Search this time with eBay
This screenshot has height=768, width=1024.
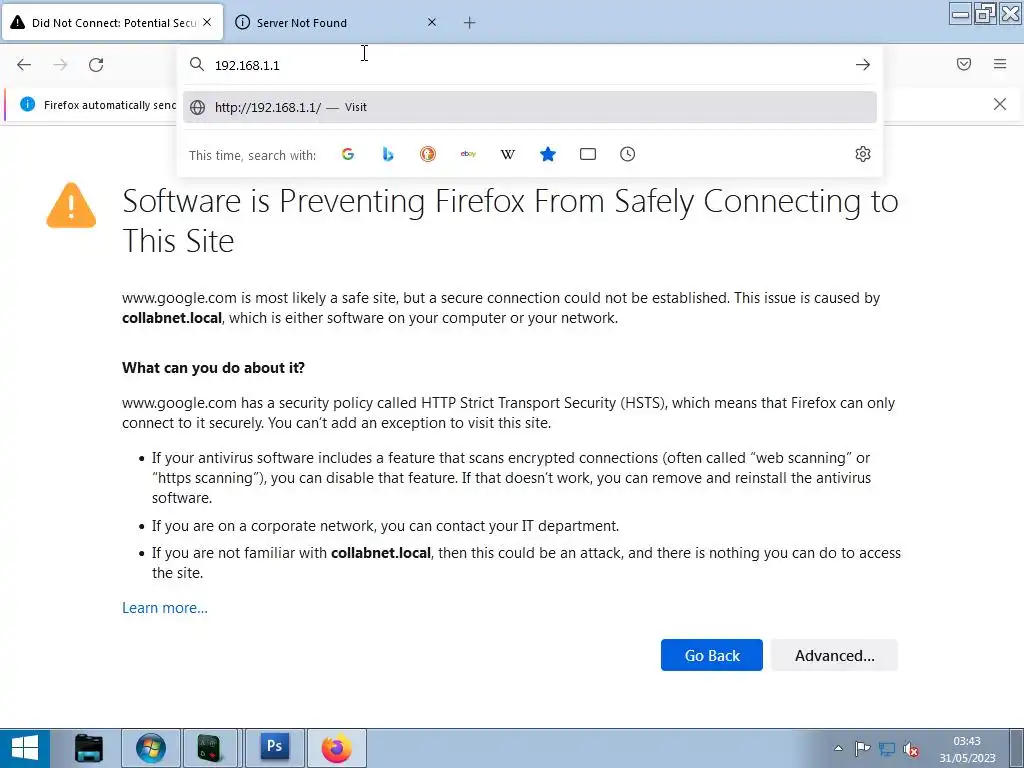[468, 154]
